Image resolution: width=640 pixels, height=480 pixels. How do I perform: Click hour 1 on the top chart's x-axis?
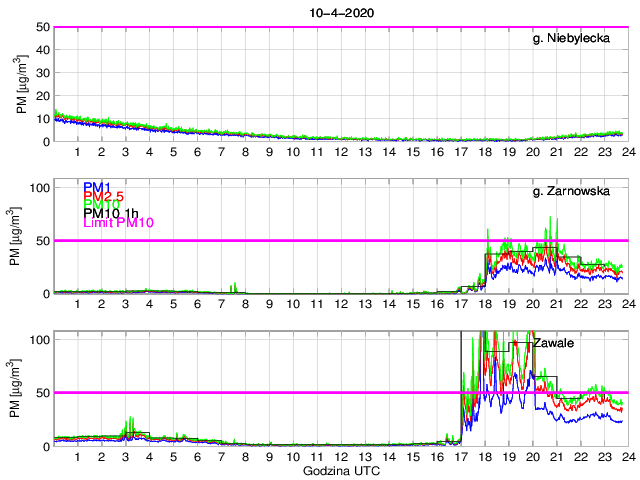(78, 152)
